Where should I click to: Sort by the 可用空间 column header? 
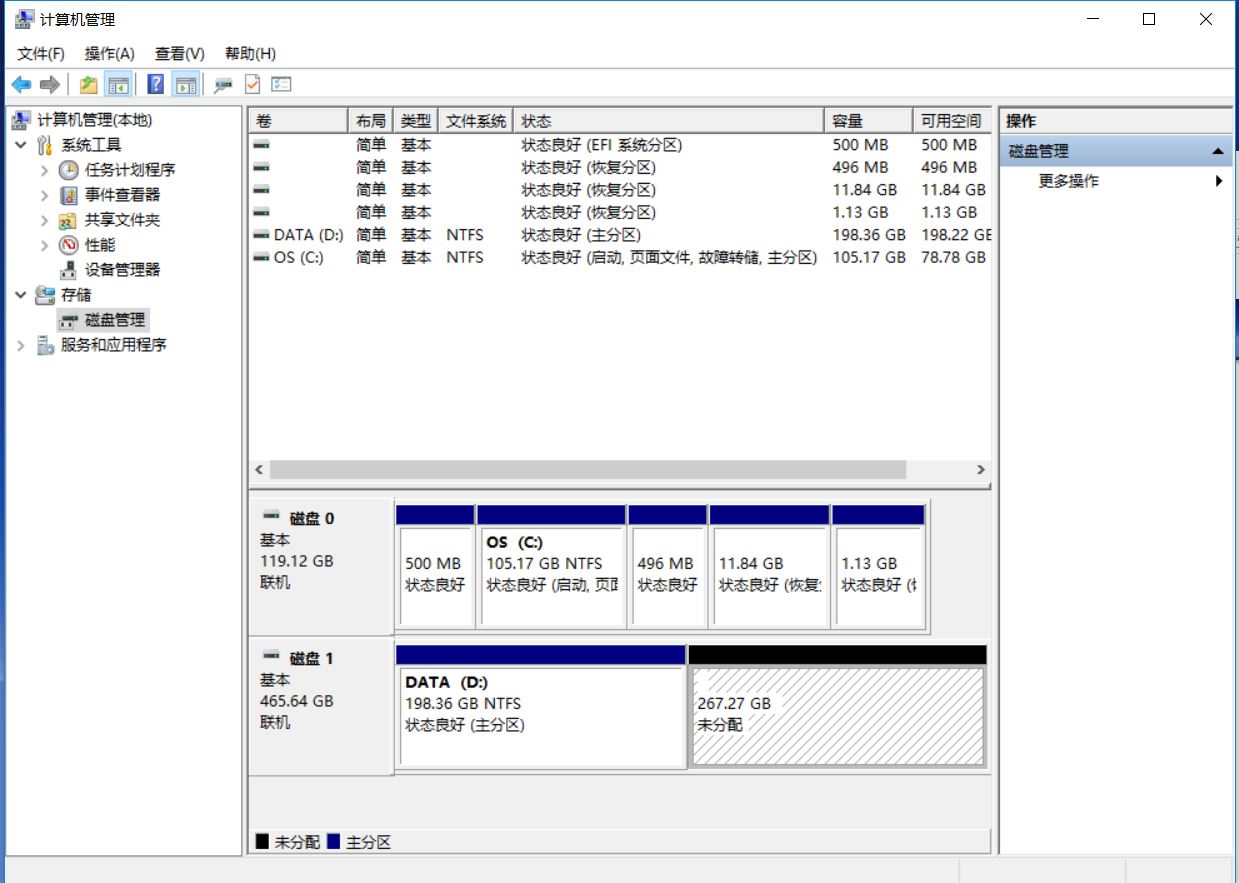(952, 121)
